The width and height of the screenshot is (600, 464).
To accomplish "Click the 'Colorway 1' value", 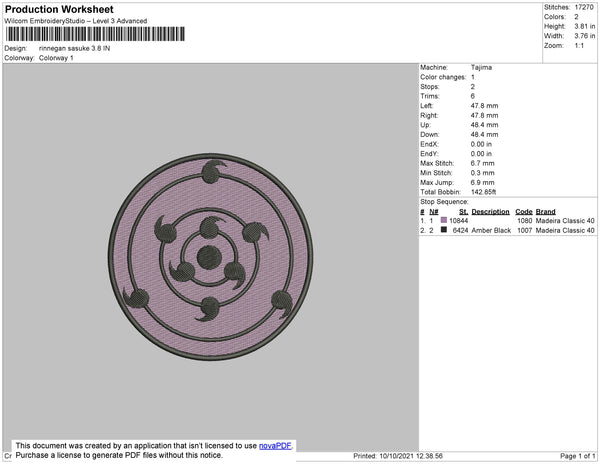I will point(56,58).
